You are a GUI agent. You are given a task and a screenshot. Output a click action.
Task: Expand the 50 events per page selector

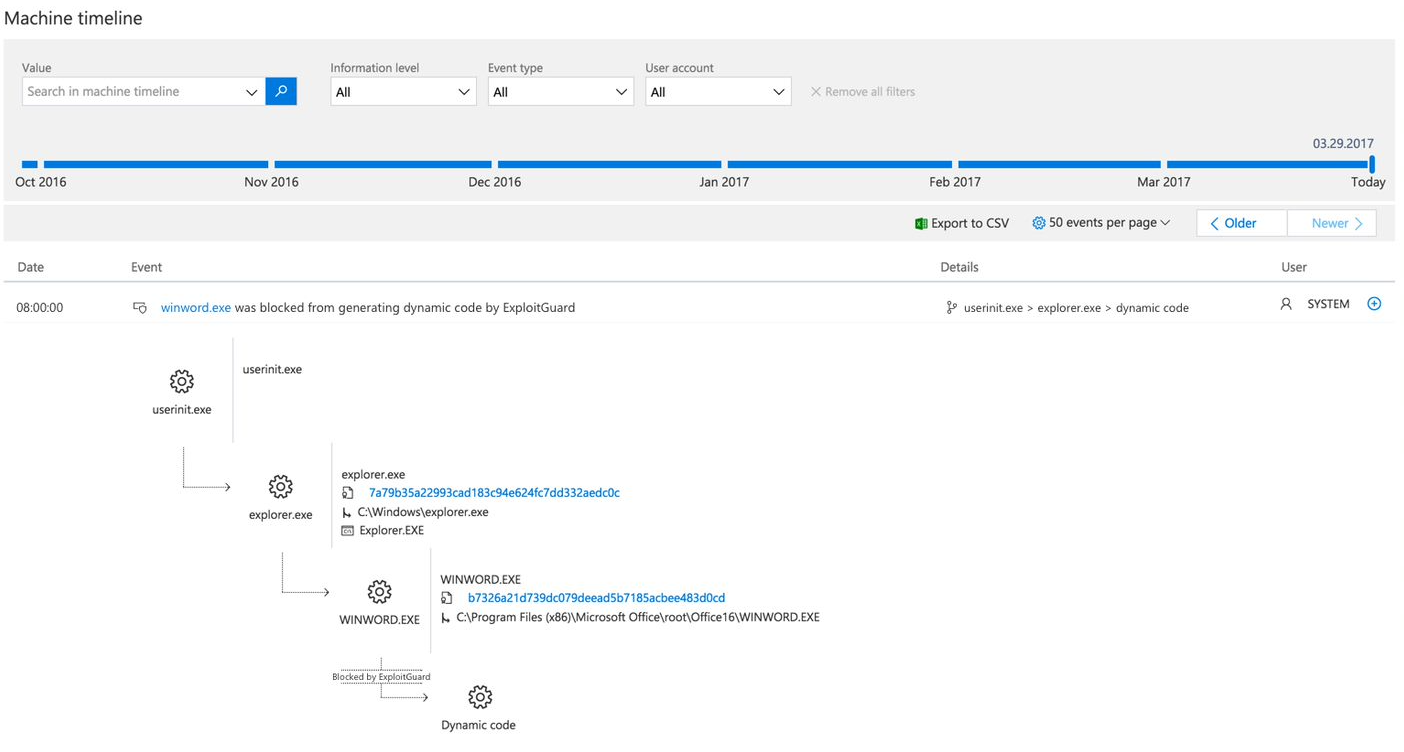tap(1100, 222)
